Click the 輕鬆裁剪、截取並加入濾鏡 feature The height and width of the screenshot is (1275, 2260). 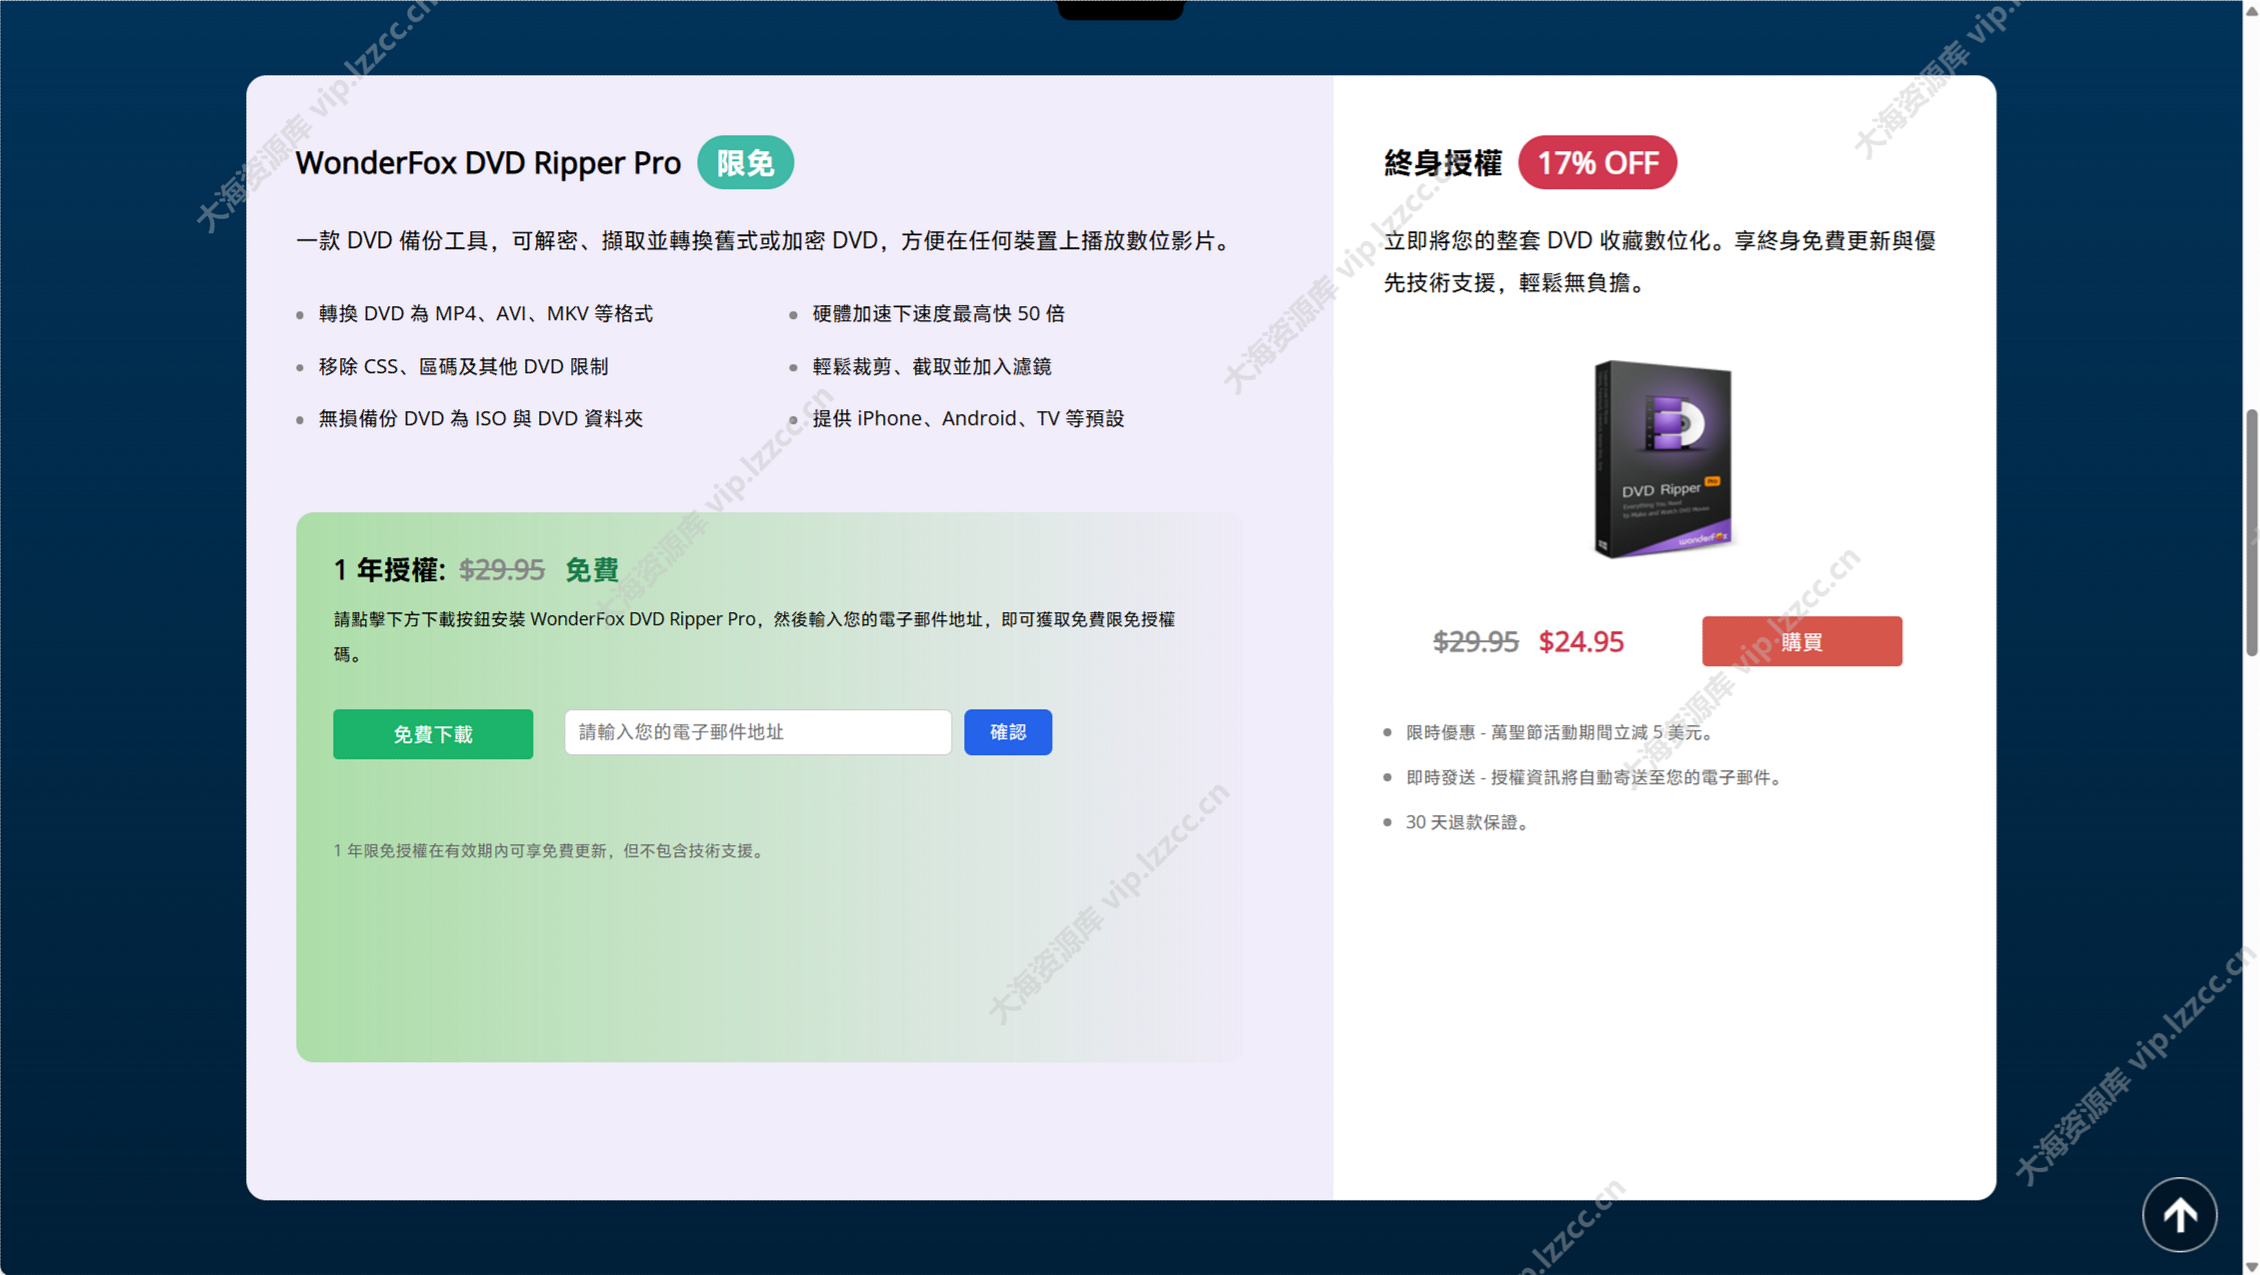click(931, 366)
